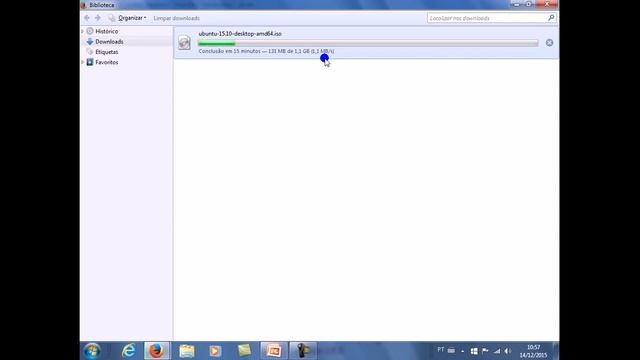
Task: Open the volume speaker tray icon
Action: [x=508, y=351]
